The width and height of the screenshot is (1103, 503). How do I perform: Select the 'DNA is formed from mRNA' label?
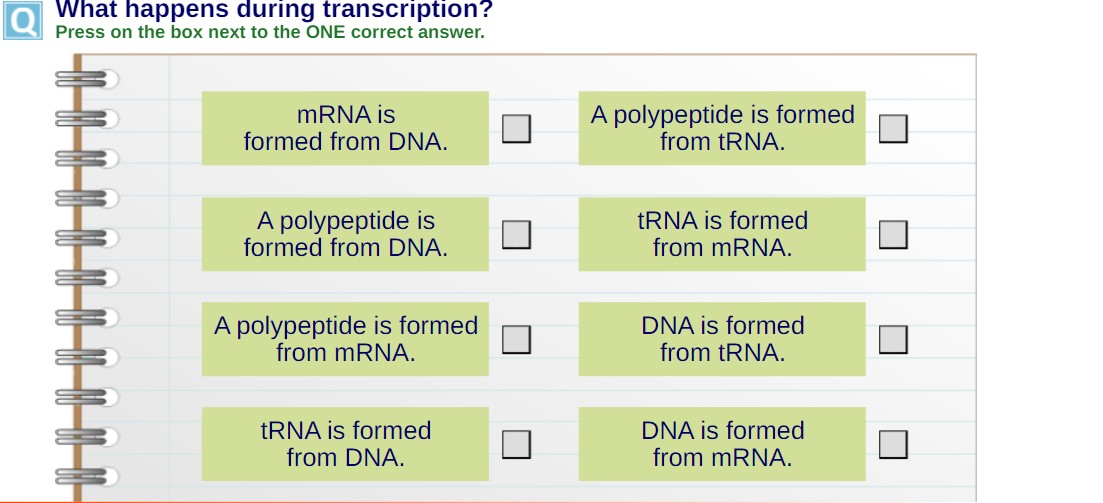coord(722,444)
